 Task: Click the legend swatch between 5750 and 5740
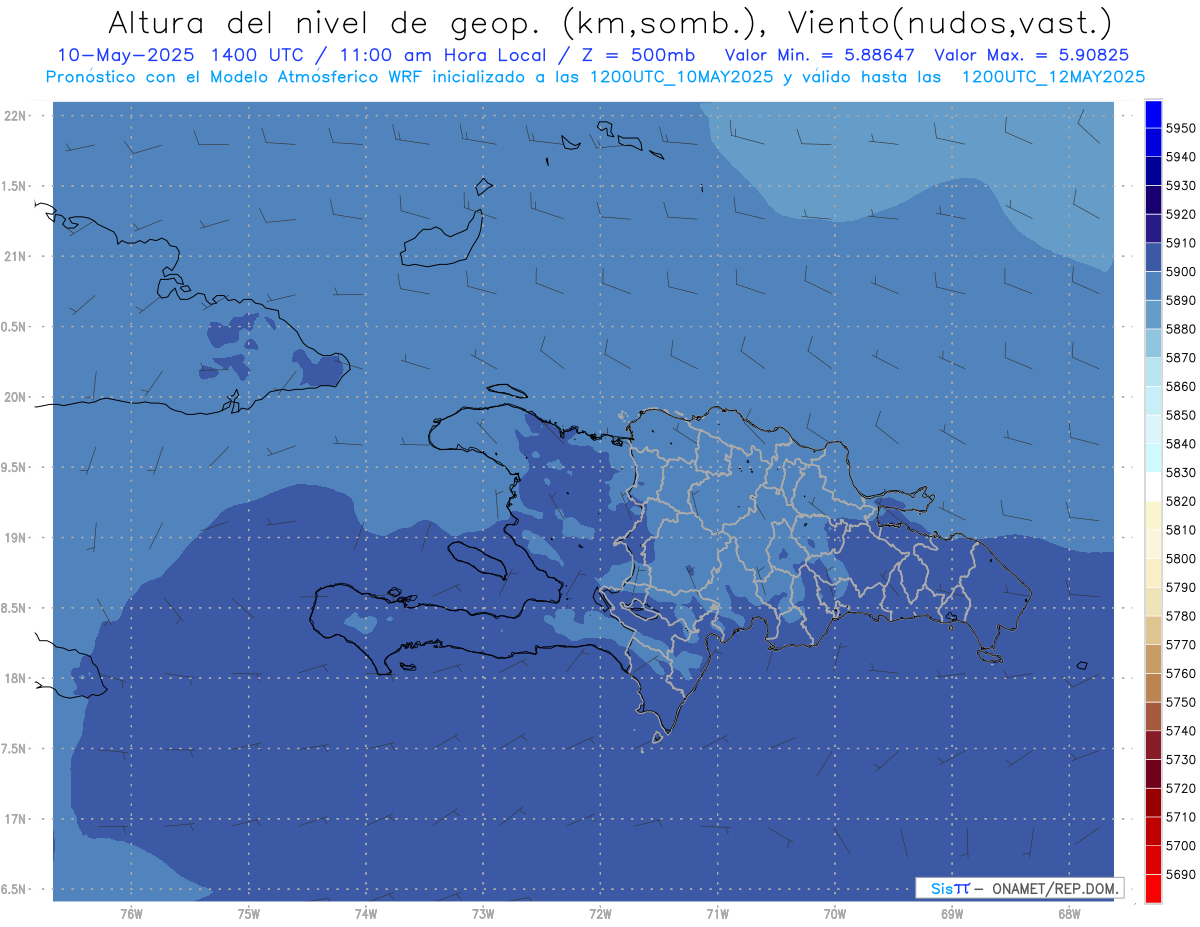click(1153, 716)
